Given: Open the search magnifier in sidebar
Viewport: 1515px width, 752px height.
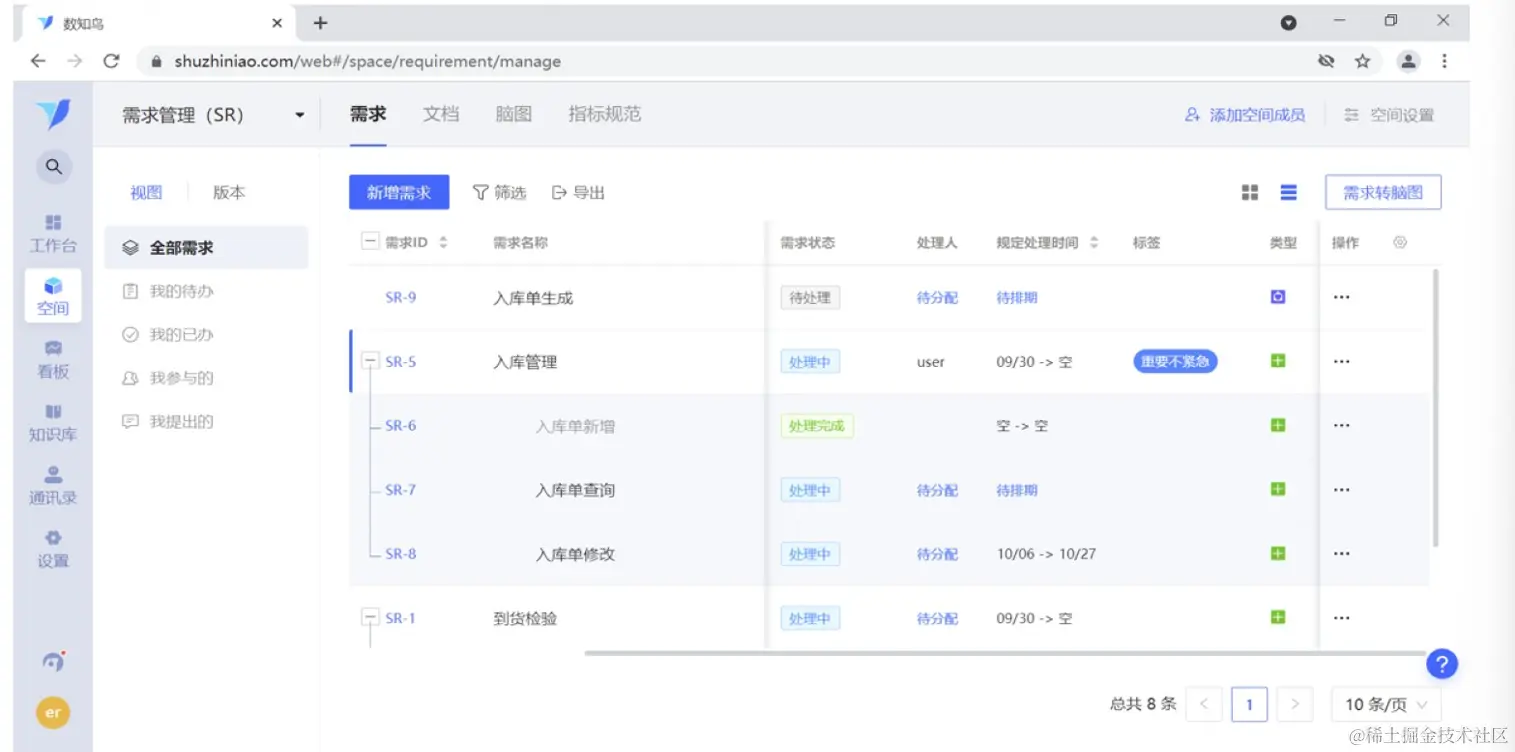Looking at the screenshot, I should [54, 167].
